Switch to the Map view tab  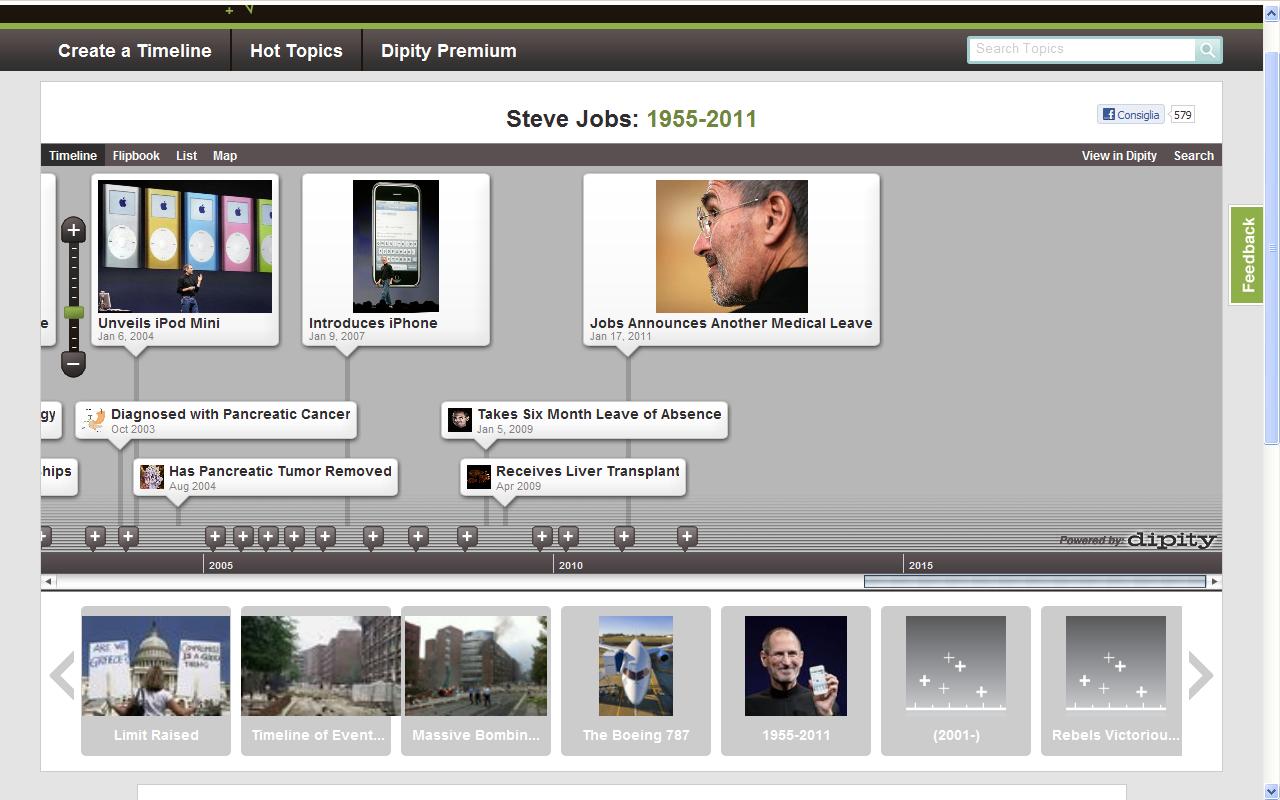click(x=225, y=156)
